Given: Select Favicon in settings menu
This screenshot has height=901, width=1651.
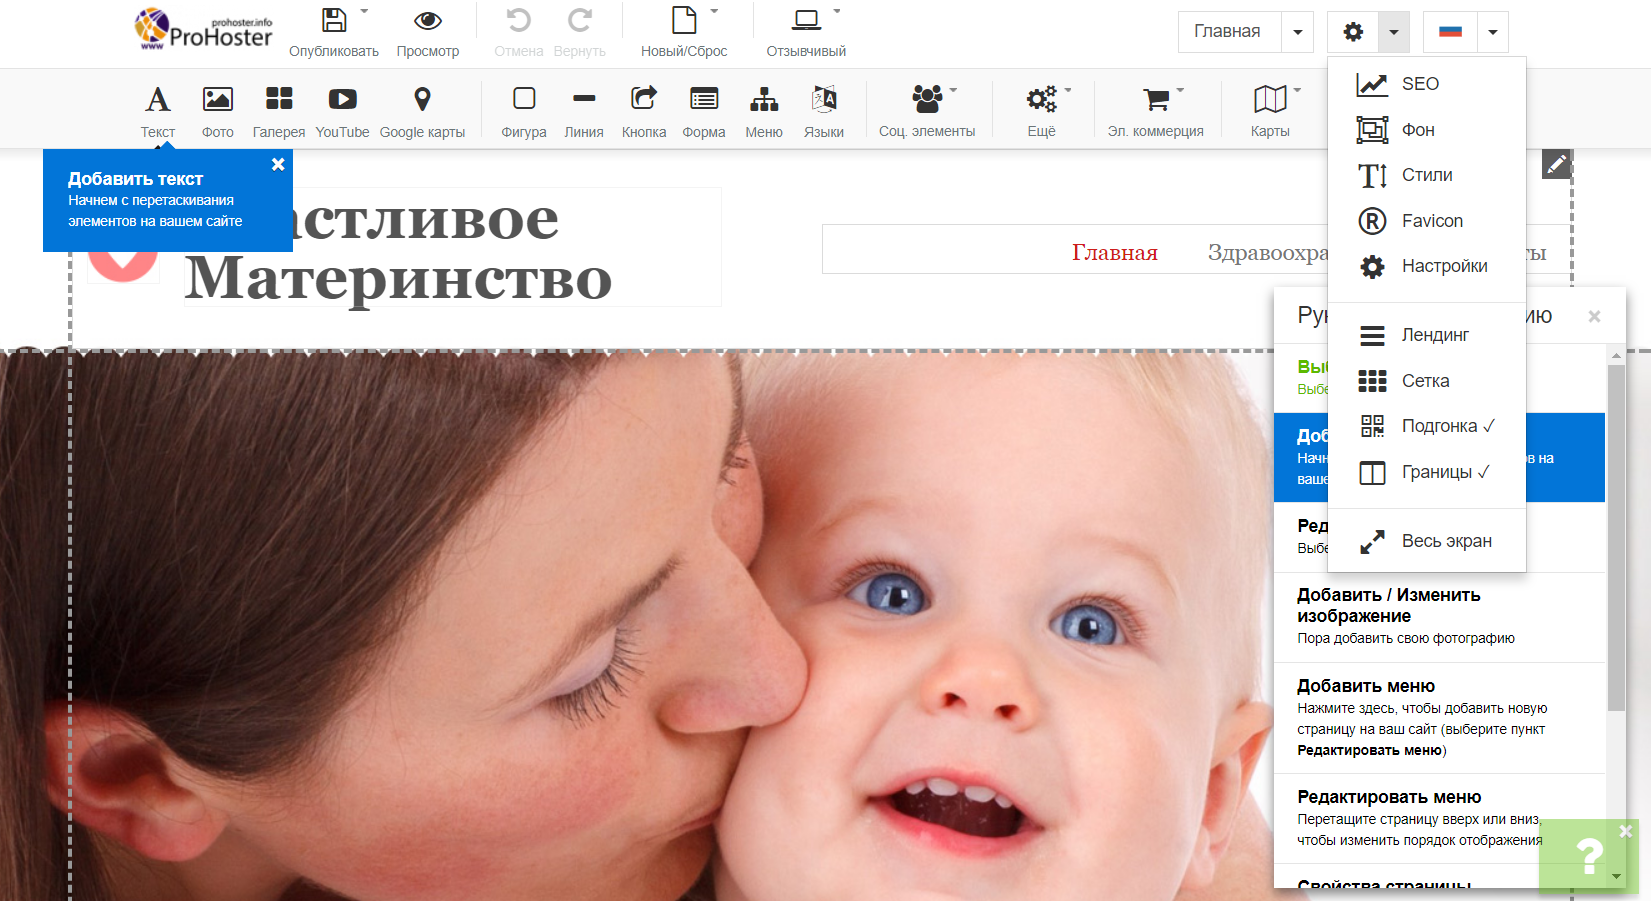Looking at the screenshot, I should tap(1431, 221).
